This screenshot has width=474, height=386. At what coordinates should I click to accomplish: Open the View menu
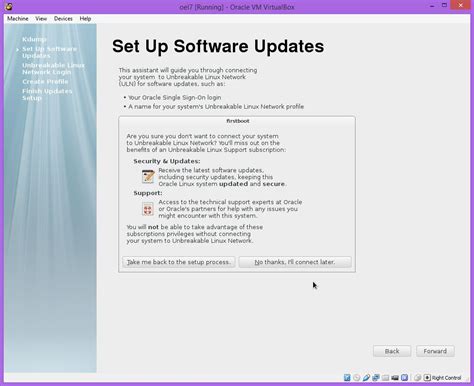(41, 19)
